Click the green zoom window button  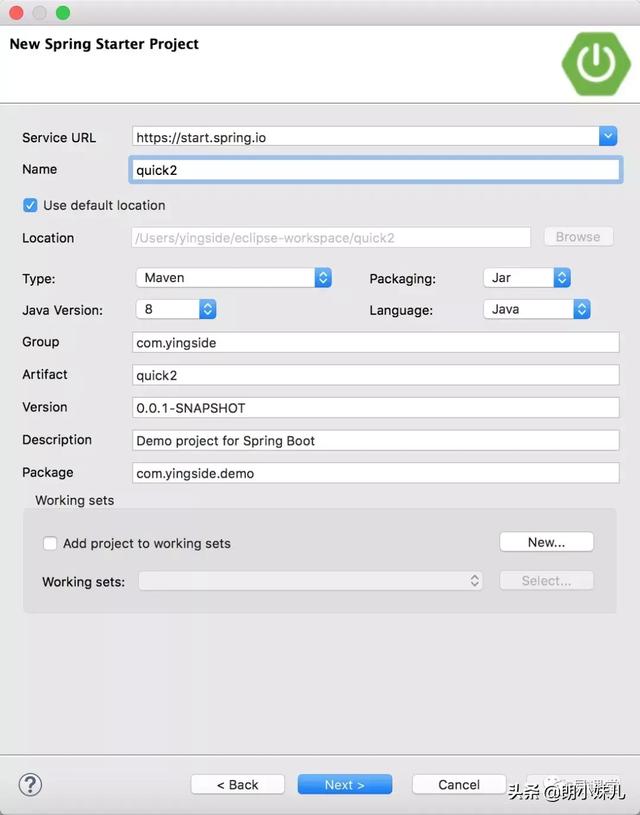63,12
